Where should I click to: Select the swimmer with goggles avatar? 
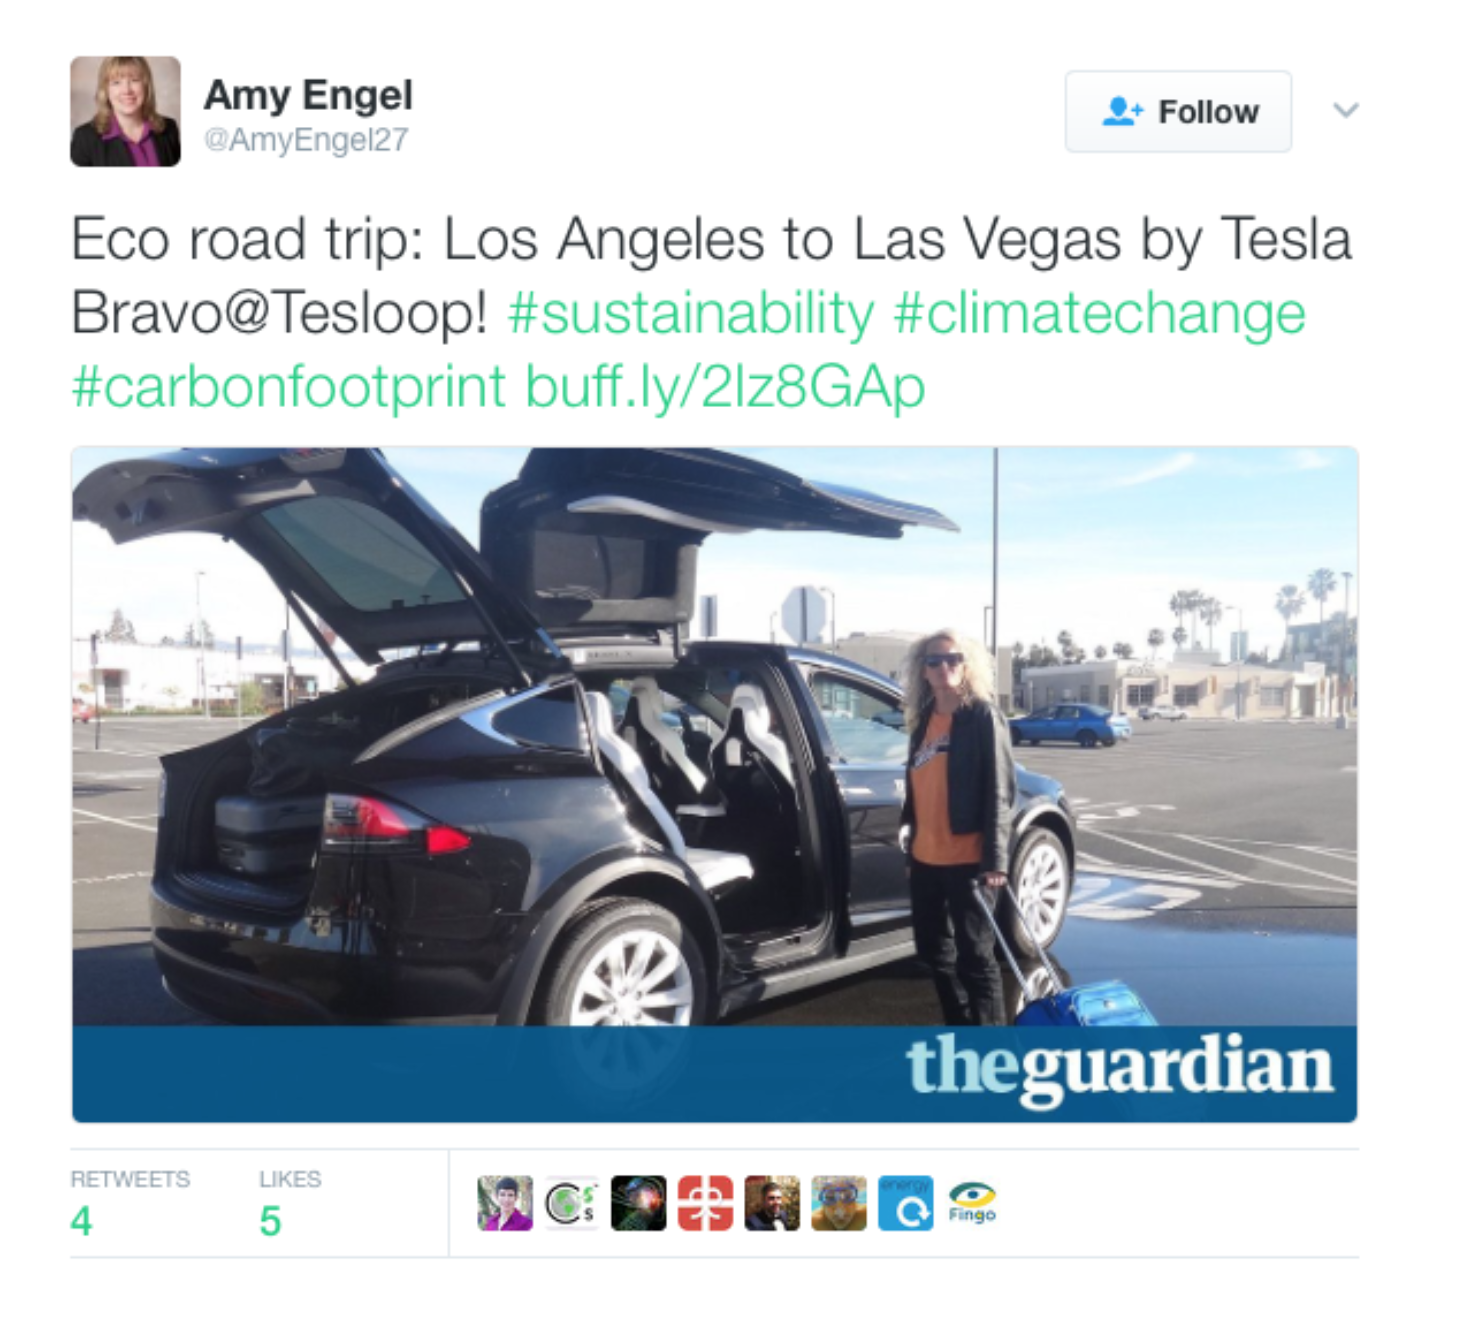[839, 1203]
